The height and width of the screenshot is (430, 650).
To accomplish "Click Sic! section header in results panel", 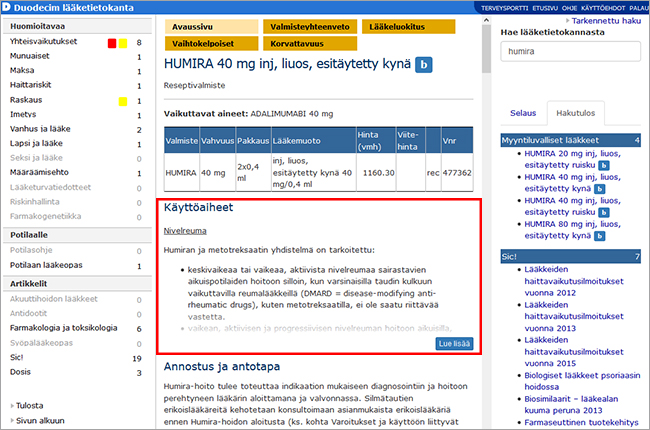I will [x=571, y=257].
